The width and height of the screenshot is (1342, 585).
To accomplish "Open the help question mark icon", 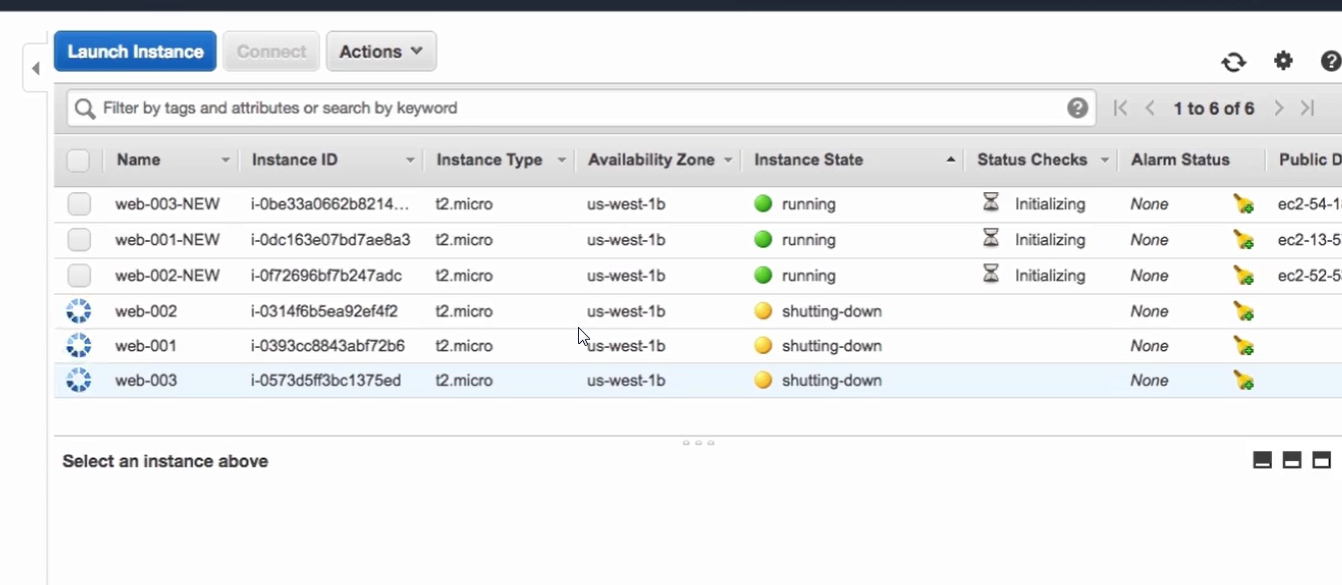I will coord(1331,61).
